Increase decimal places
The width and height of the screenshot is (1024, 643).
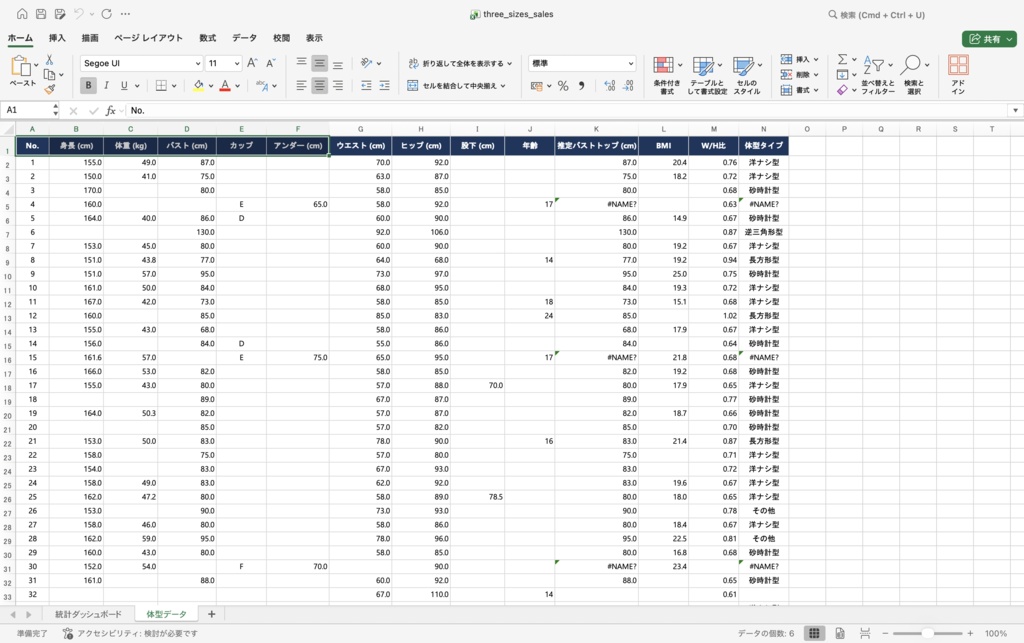pyautogui.click(x=609, y=86)
